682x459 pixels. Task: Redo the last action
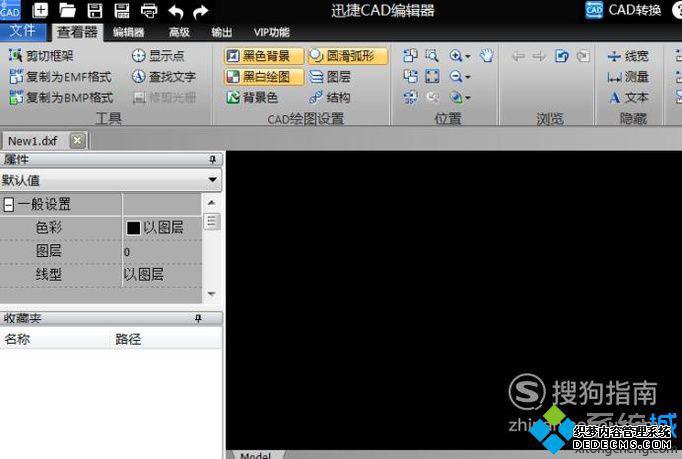[x=201, y=12]
